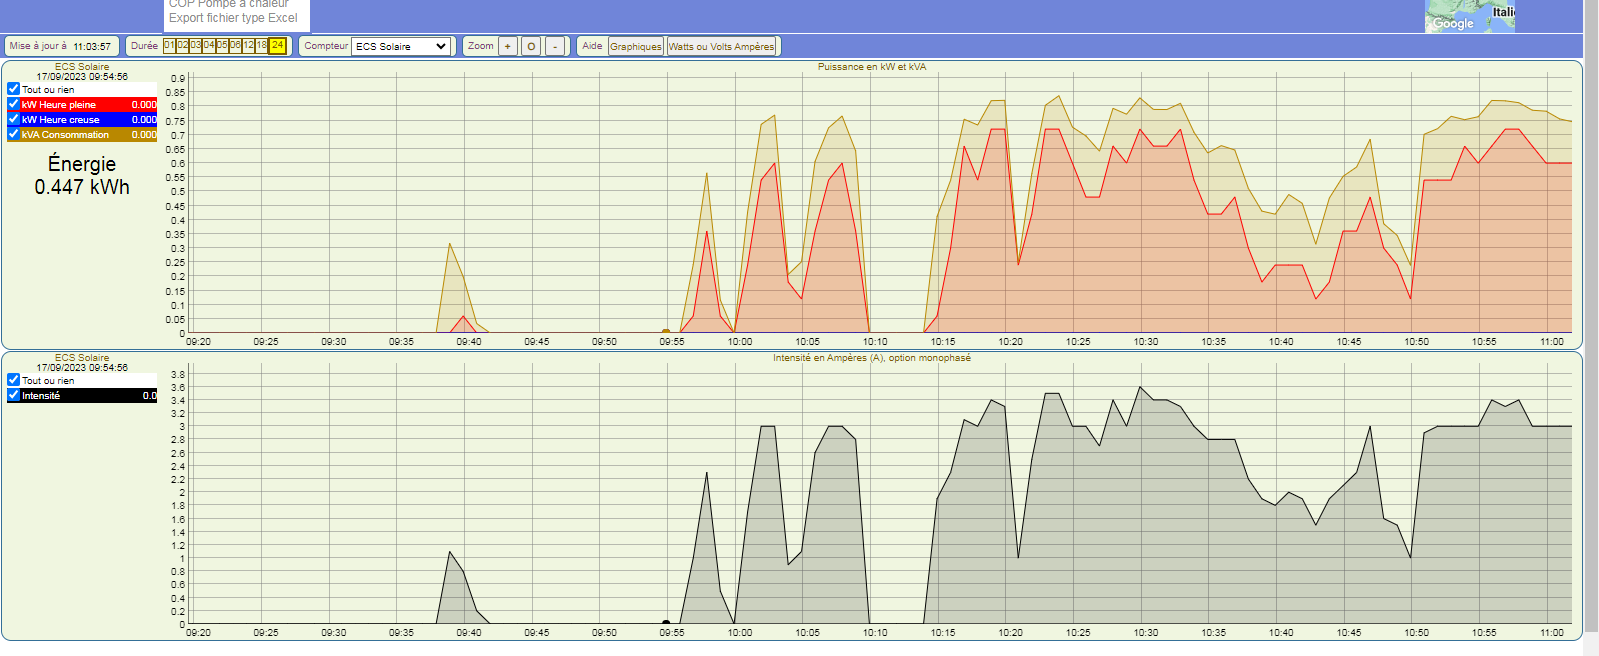Open the Compteur 'ECS Solaire' dropdown

pyautogui.click(x=401, y=46)
